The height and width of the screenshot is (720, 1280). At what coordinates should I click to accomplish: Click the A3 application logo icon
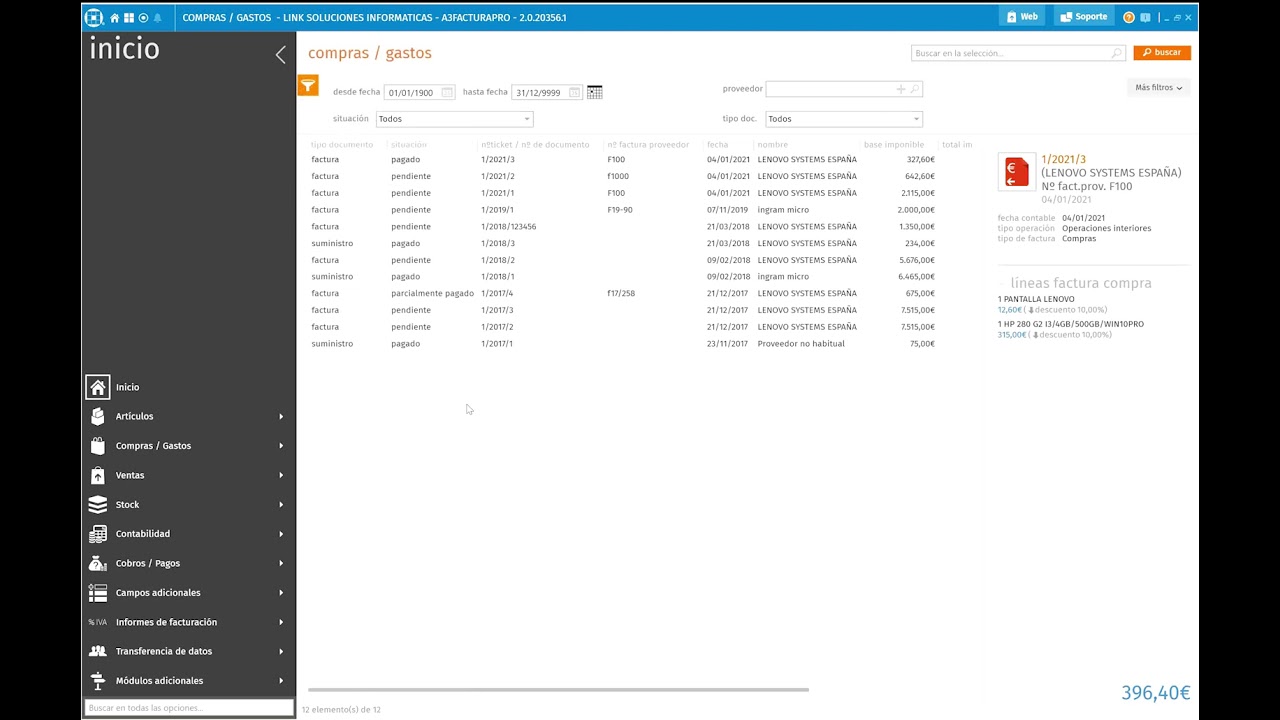coord(94,17)
